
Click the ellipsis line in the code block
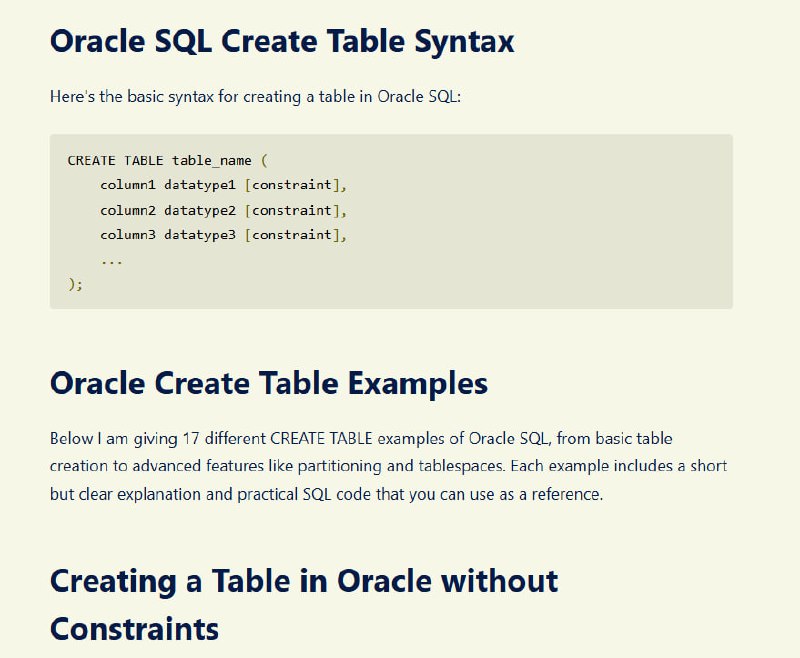tap(111, 262)
